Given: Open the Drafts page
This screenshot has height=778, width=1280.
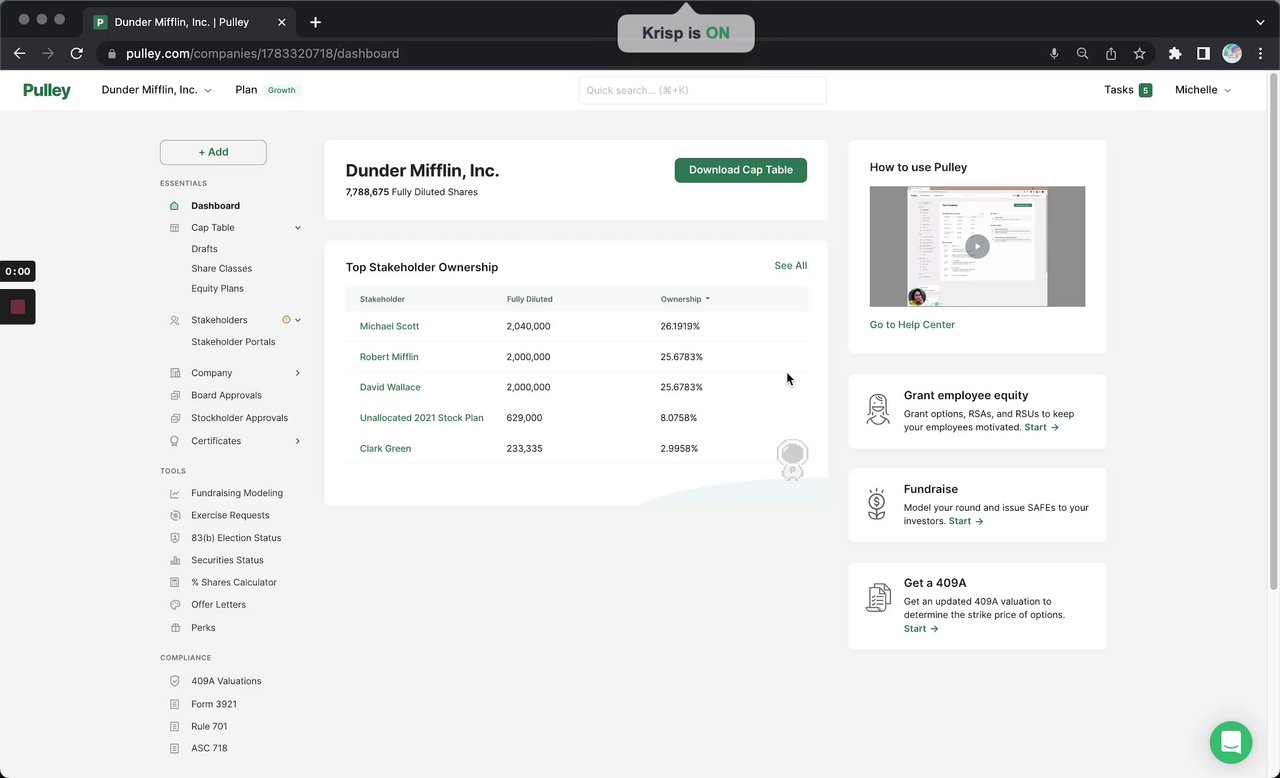Looking at the screenshot, I should 204,249.
